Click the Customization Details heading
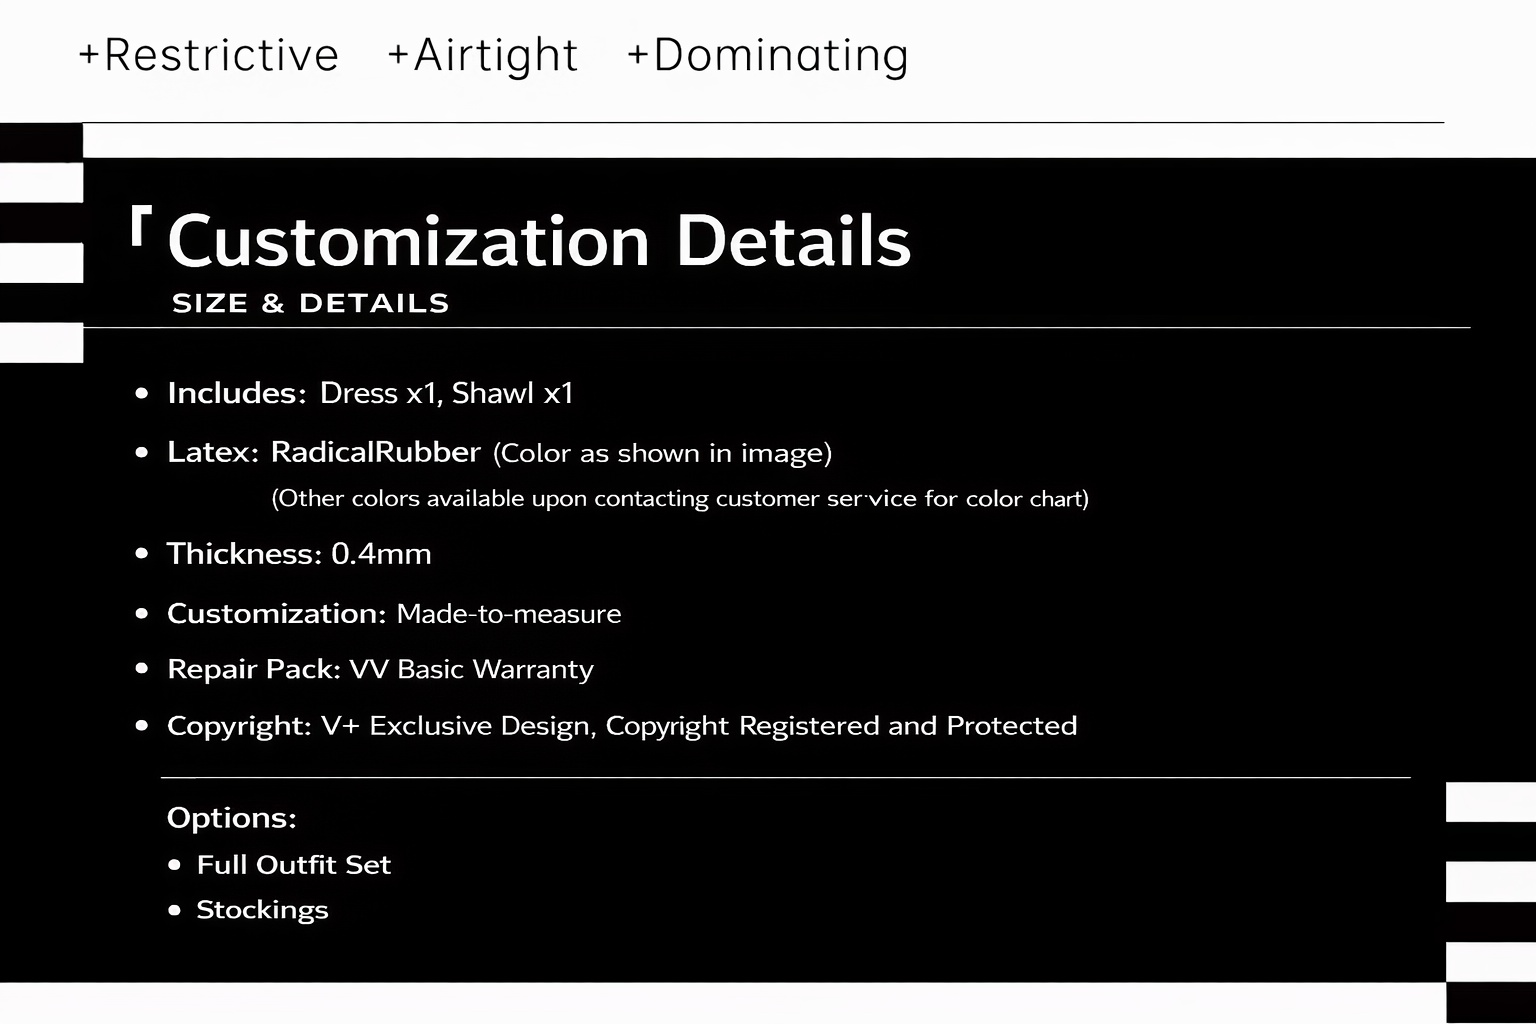 point(539,241)
